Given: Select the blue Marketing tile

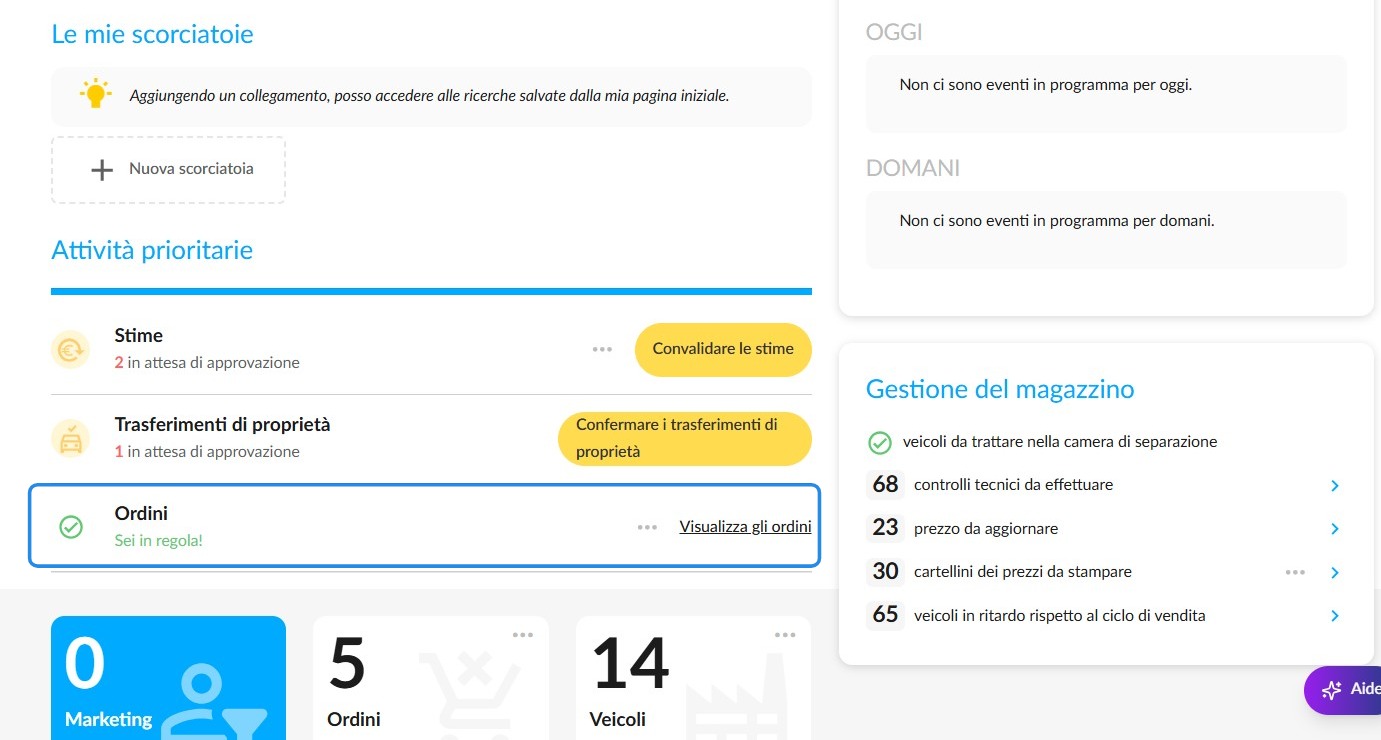Looking at the screenshot, I should 168,678.
